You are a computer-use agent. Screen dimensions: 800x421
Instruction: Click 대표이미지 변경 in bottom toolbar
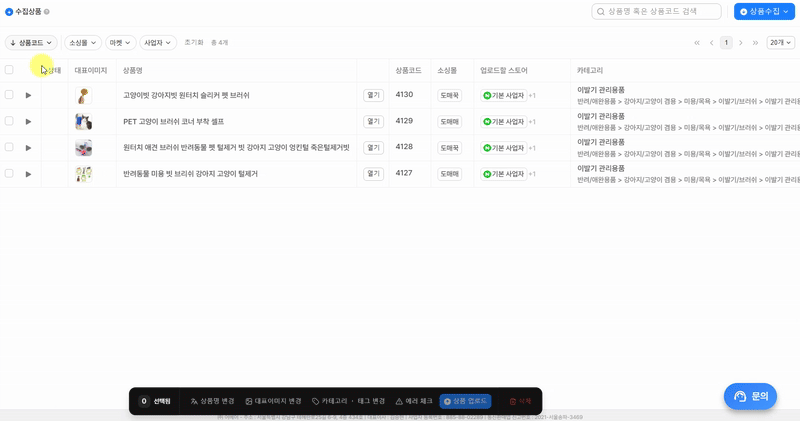(x=273, y=401)
